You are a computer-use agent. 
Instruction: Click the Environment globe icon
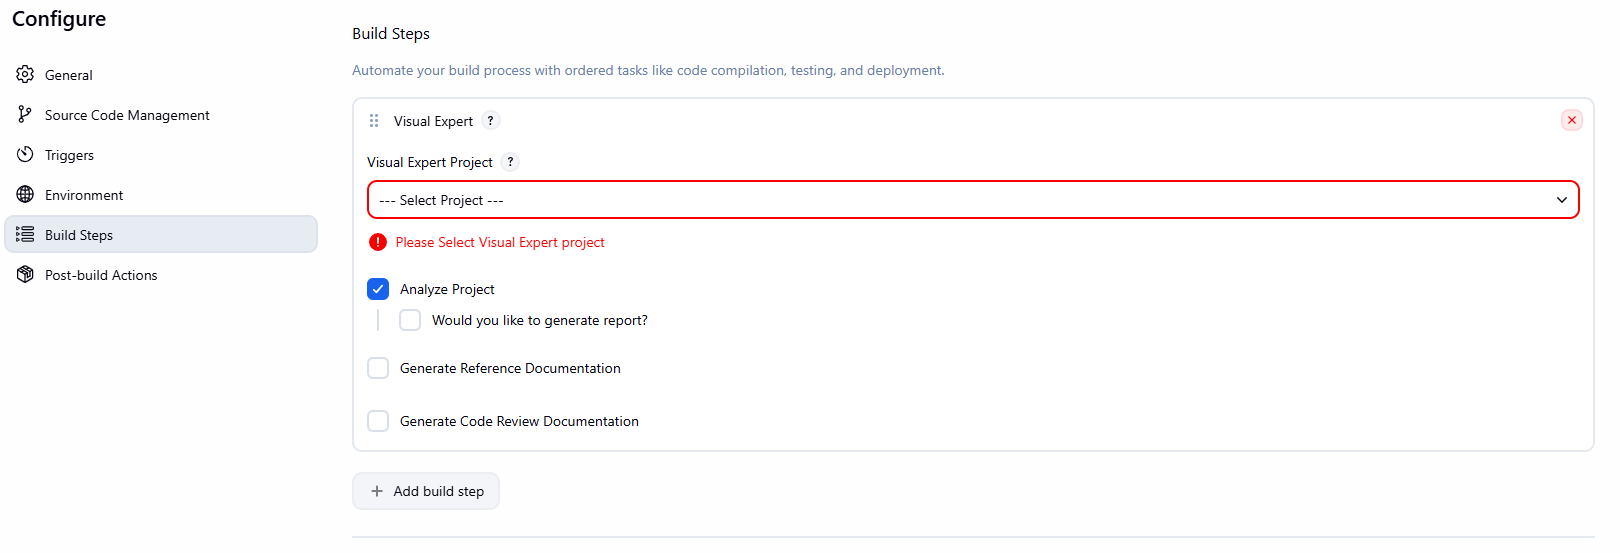25,195
